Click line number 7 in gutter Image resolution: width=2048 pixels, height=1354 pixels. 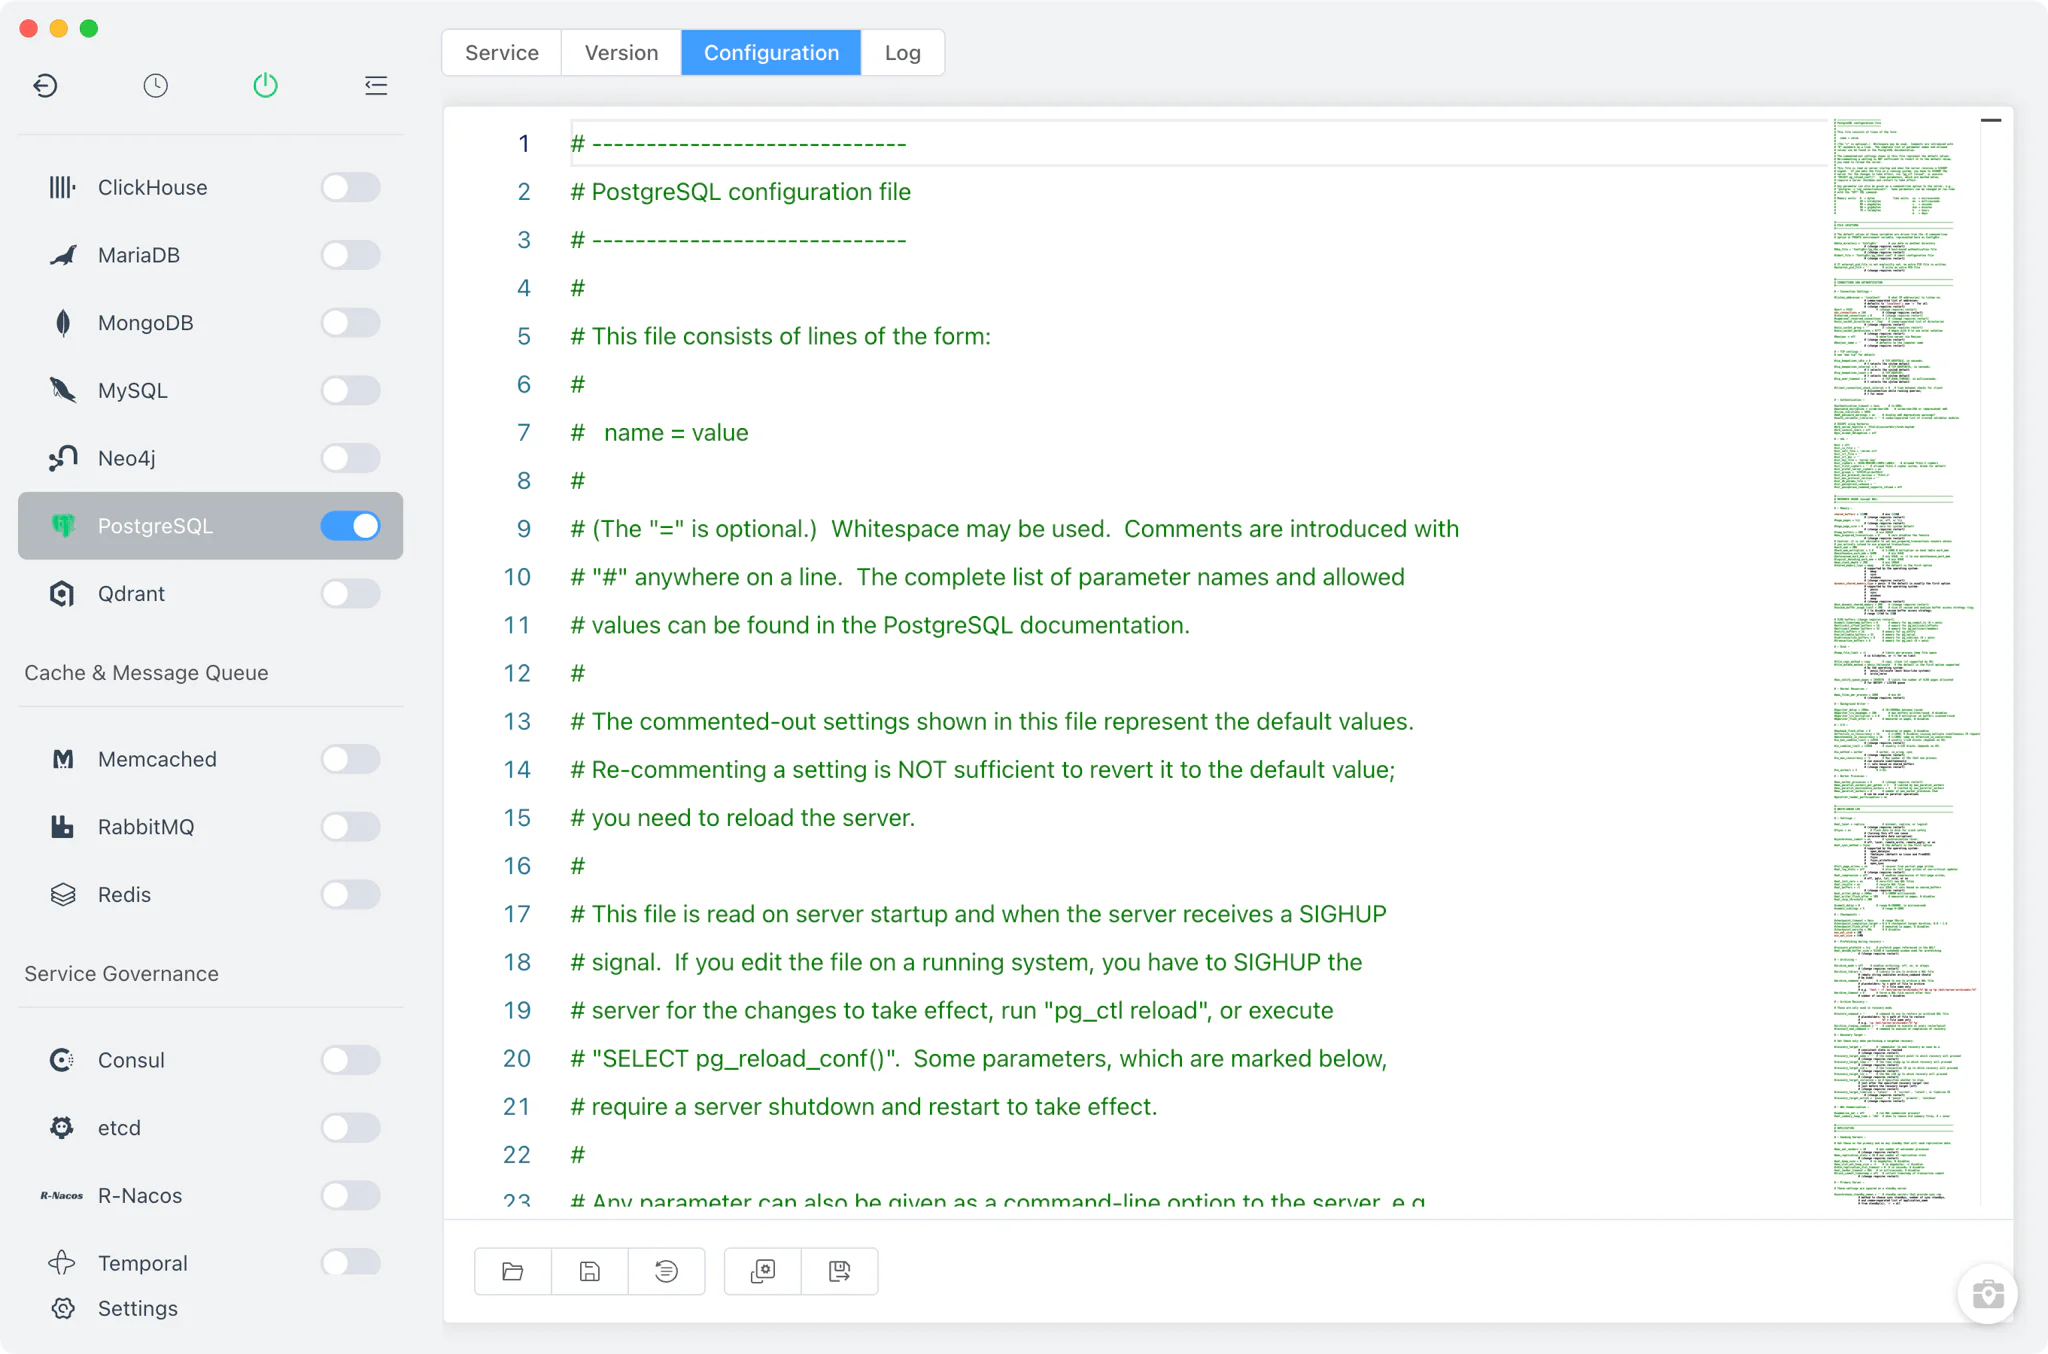point(523,433)
